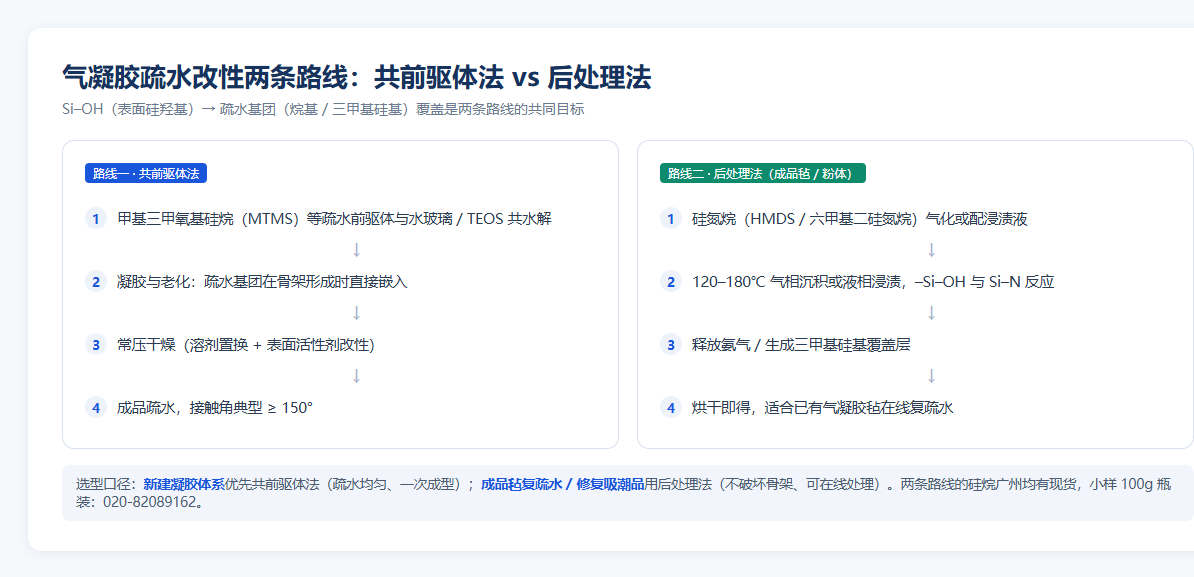
Task: Click the 选型口径 label in the footer note
Action: pos(102,484)
